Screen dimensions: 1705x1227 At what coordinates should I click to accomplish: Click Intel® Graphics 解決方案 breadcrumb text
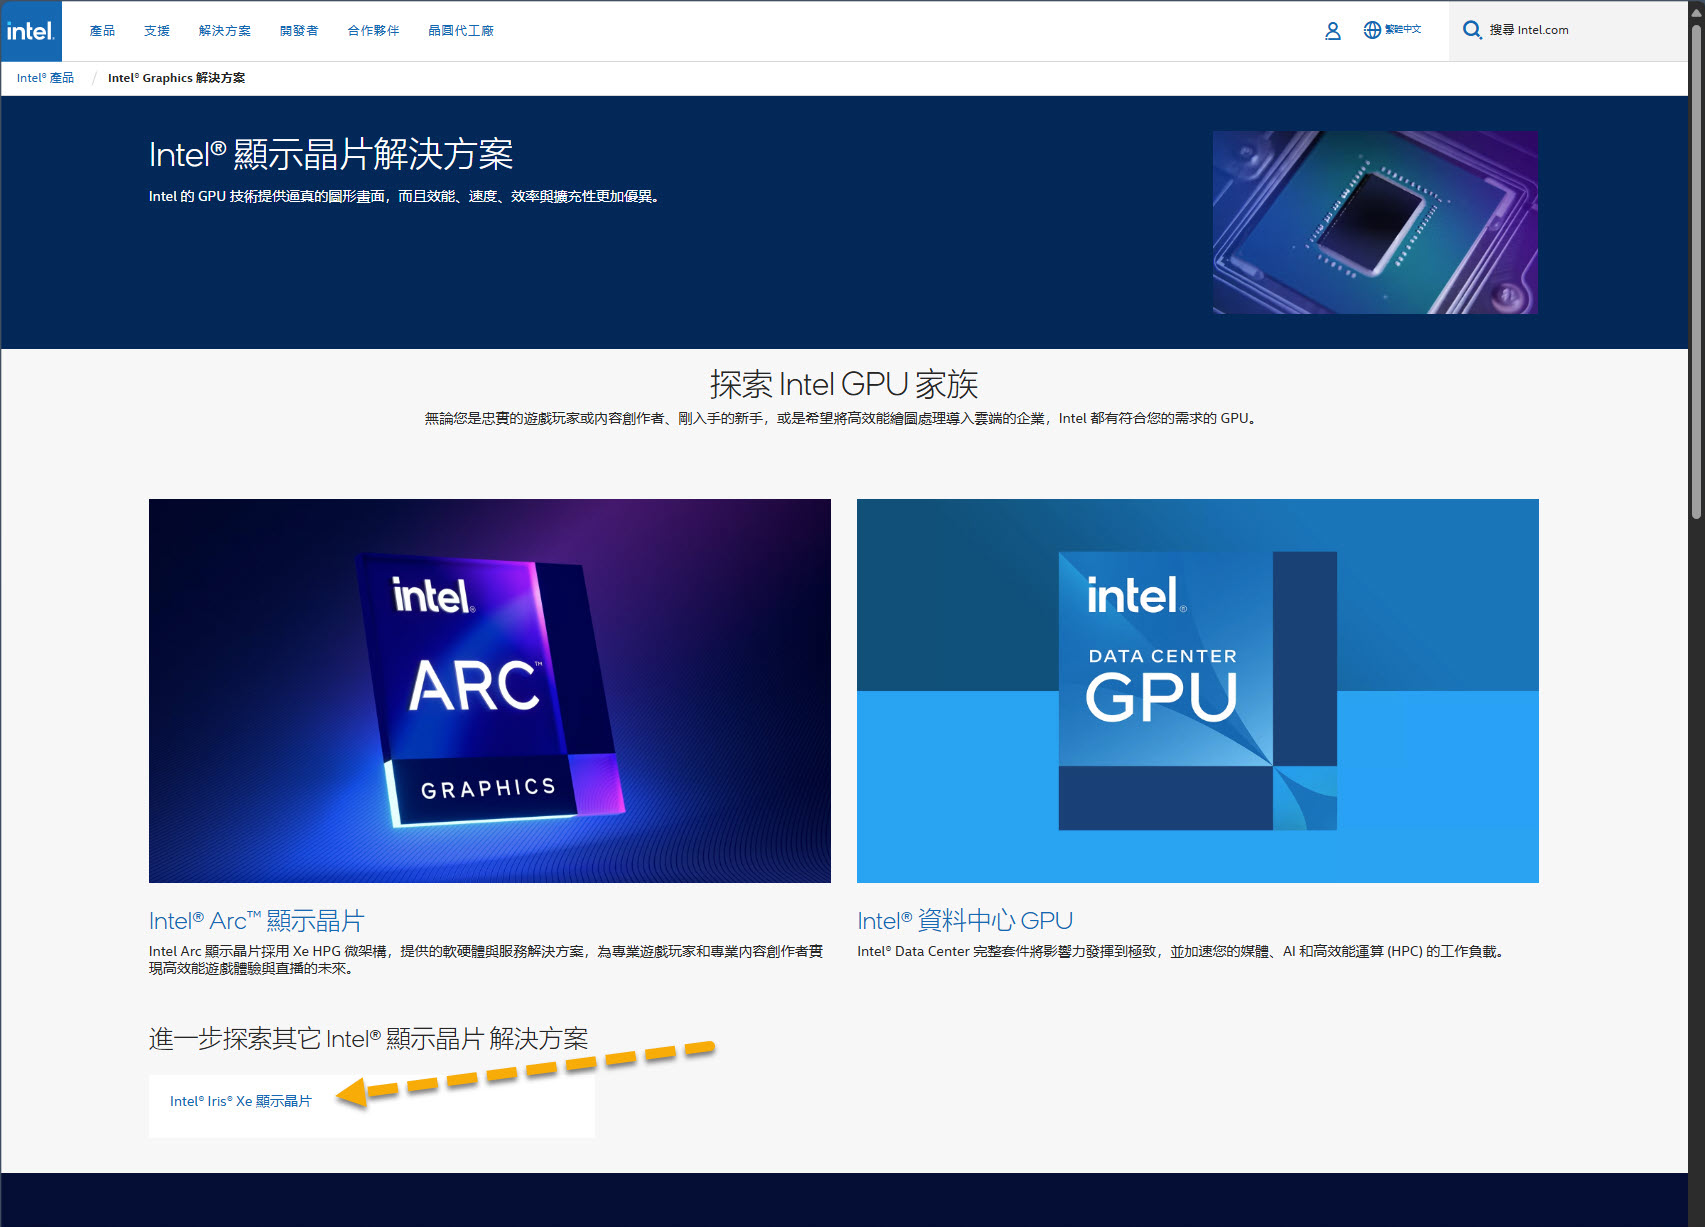pyautogui.click(x=176, y=78)
